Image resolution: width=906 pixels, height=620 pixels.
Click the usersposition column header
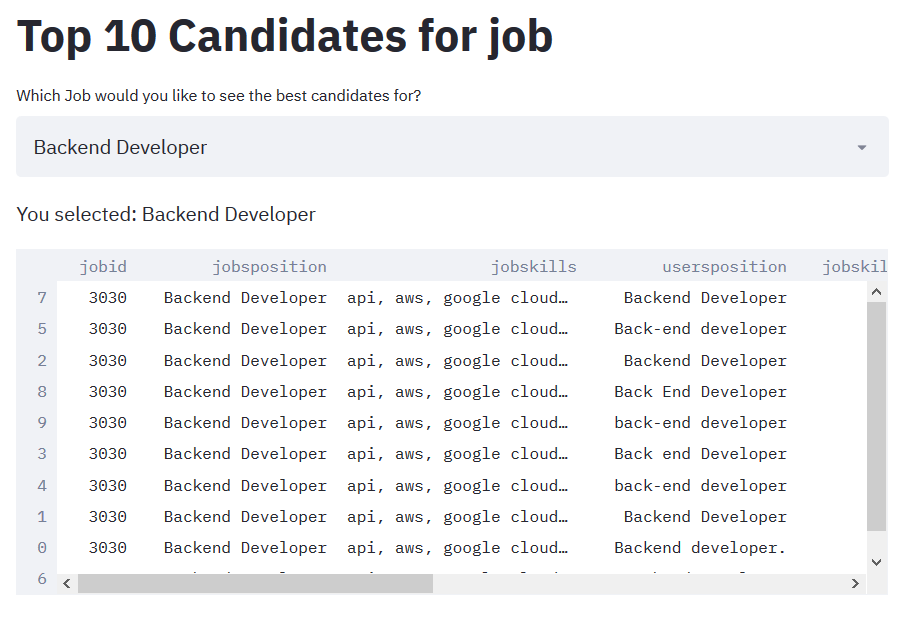[724, 266]
